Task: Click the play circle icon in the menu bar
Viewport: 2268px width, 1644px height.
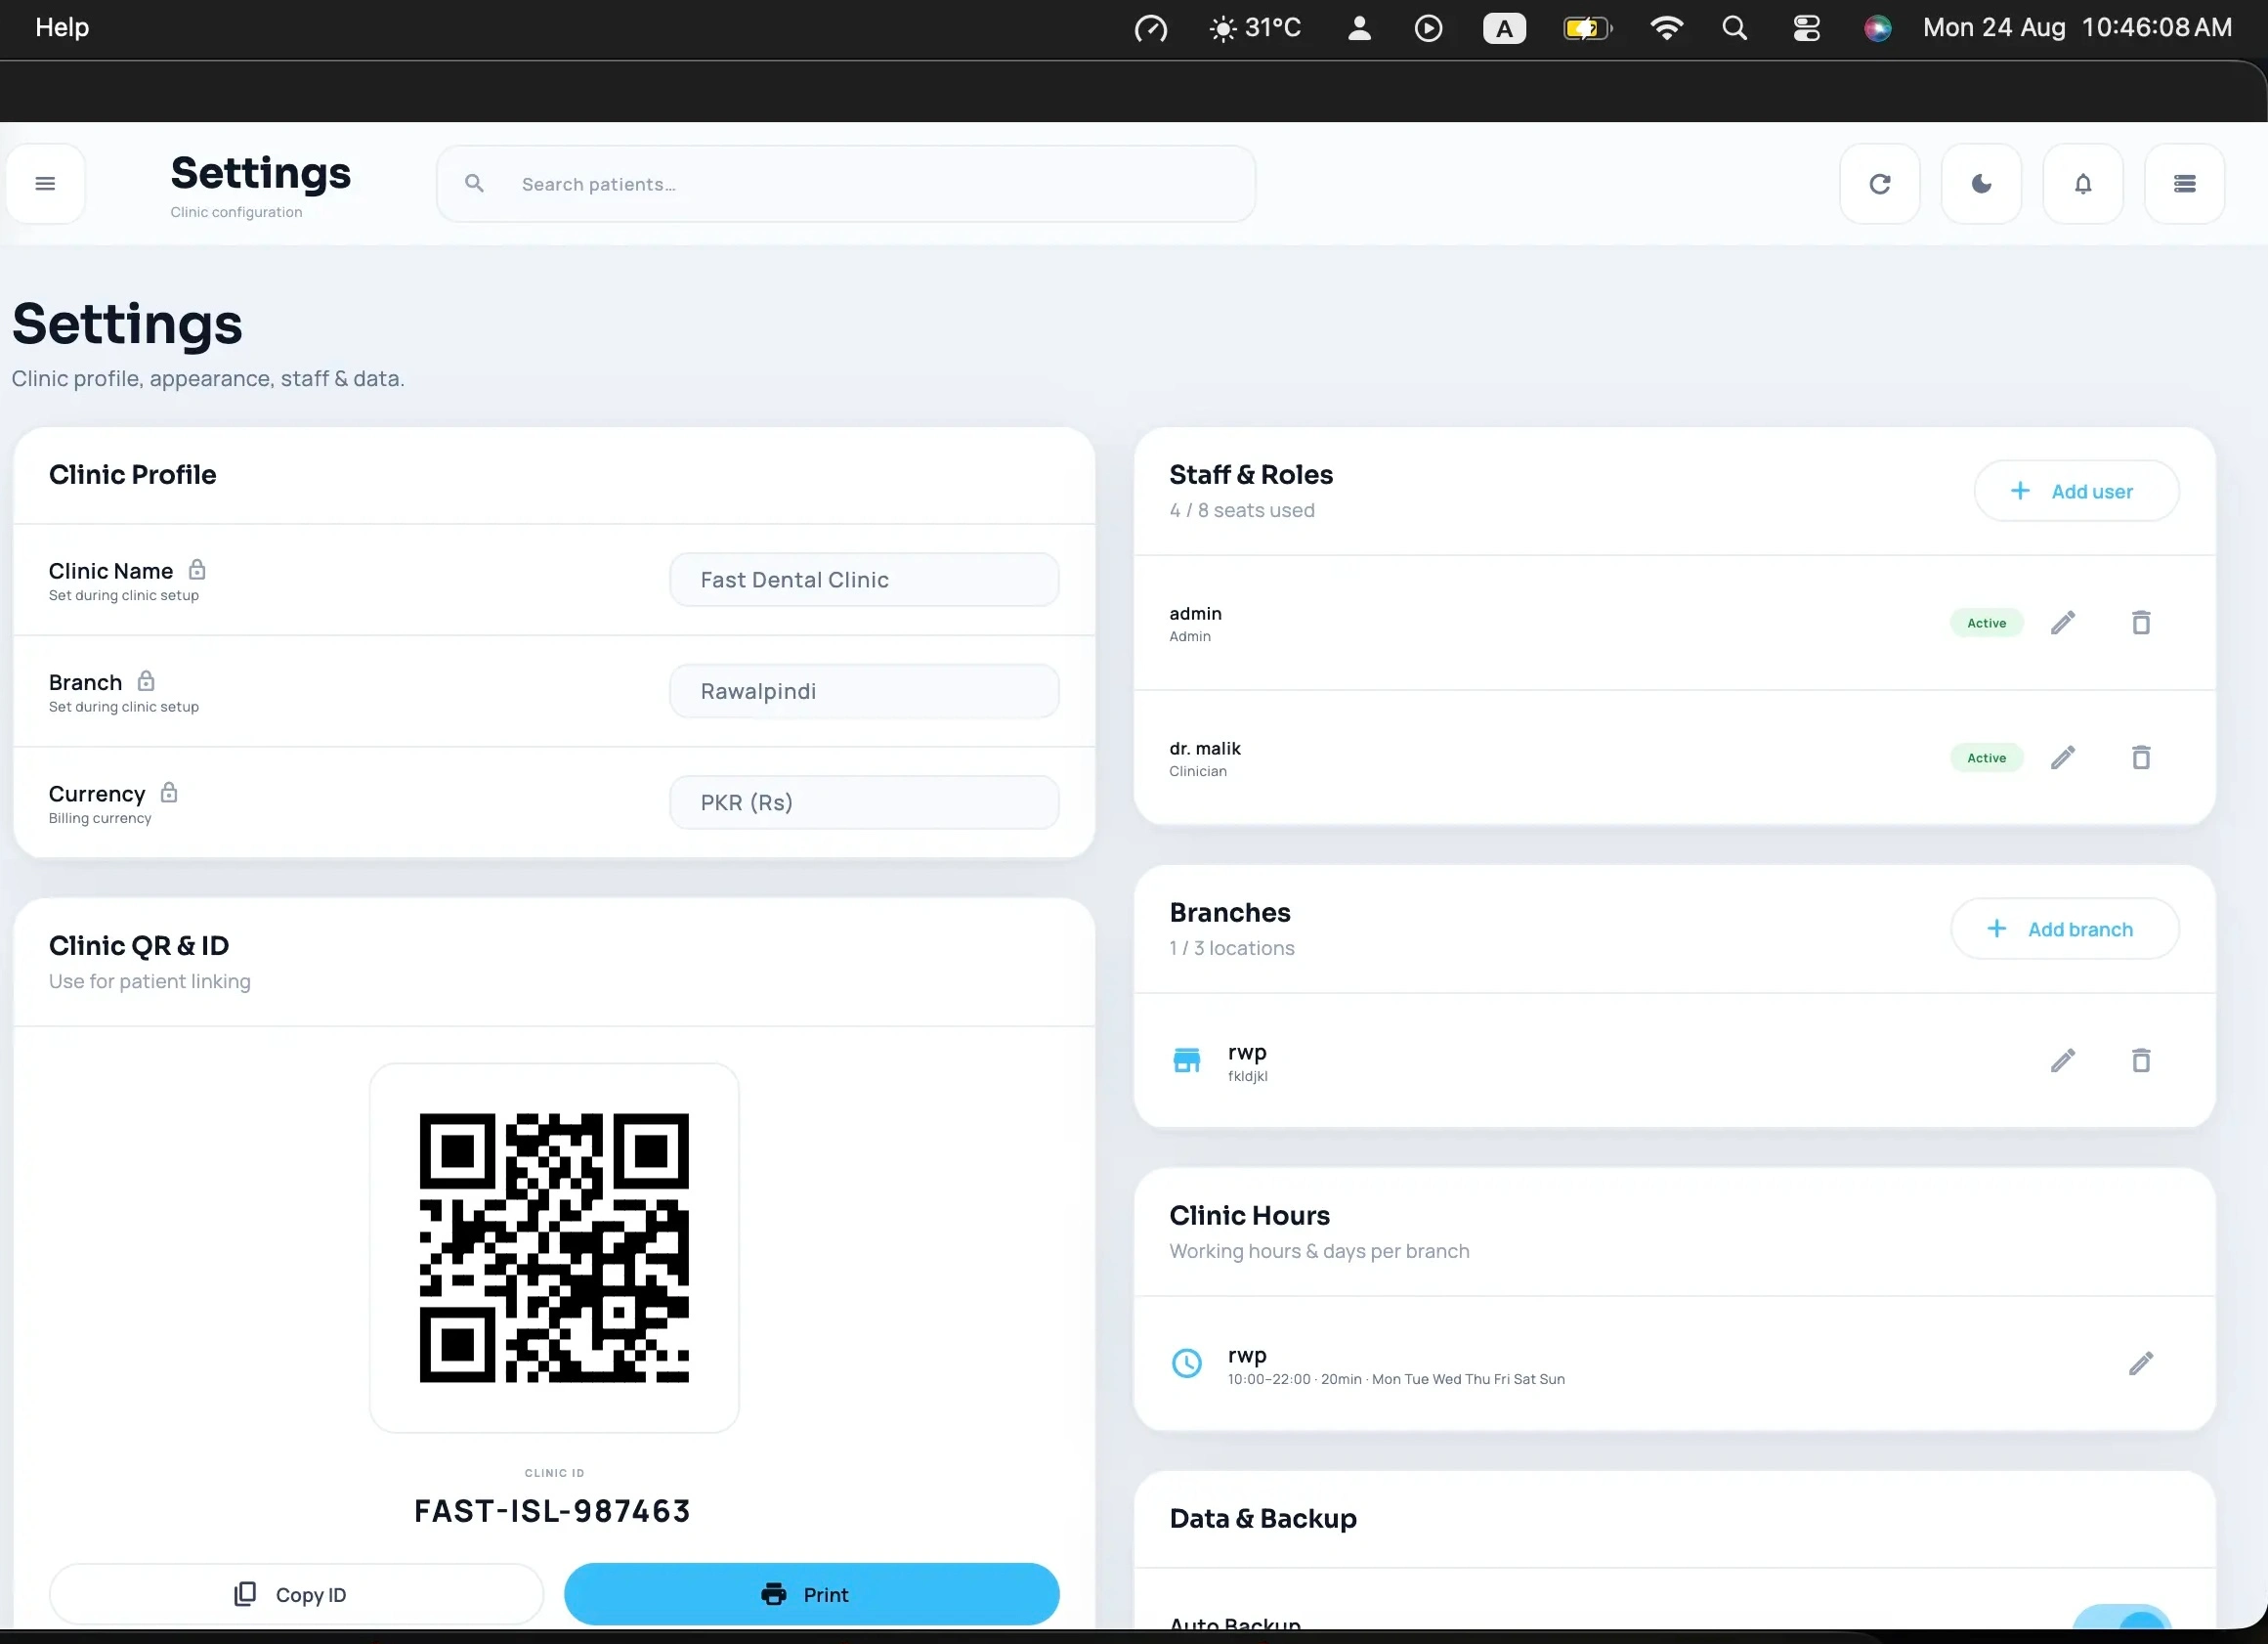Action: [x=1429, y=28]
